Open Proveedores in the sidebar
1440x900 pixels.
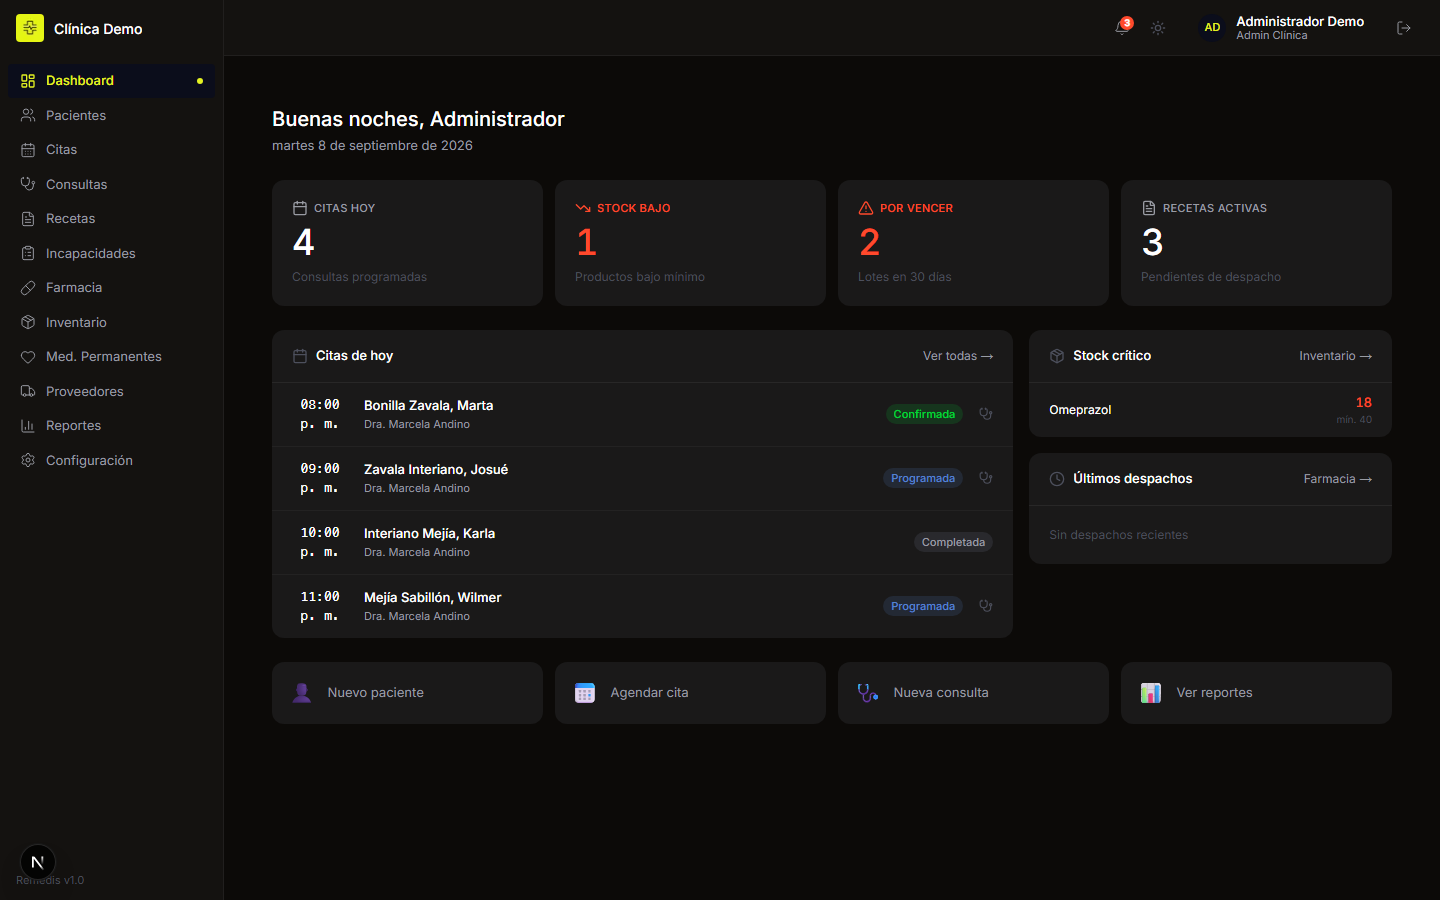111,391
